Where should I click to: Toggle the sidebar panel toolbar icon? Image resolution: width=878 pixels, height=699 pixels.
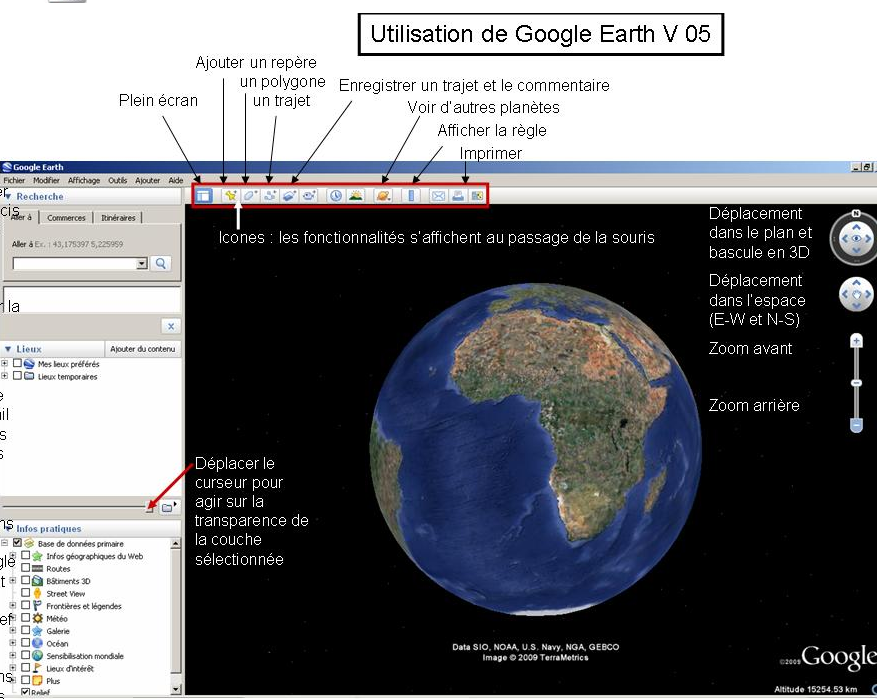[204, 195]
